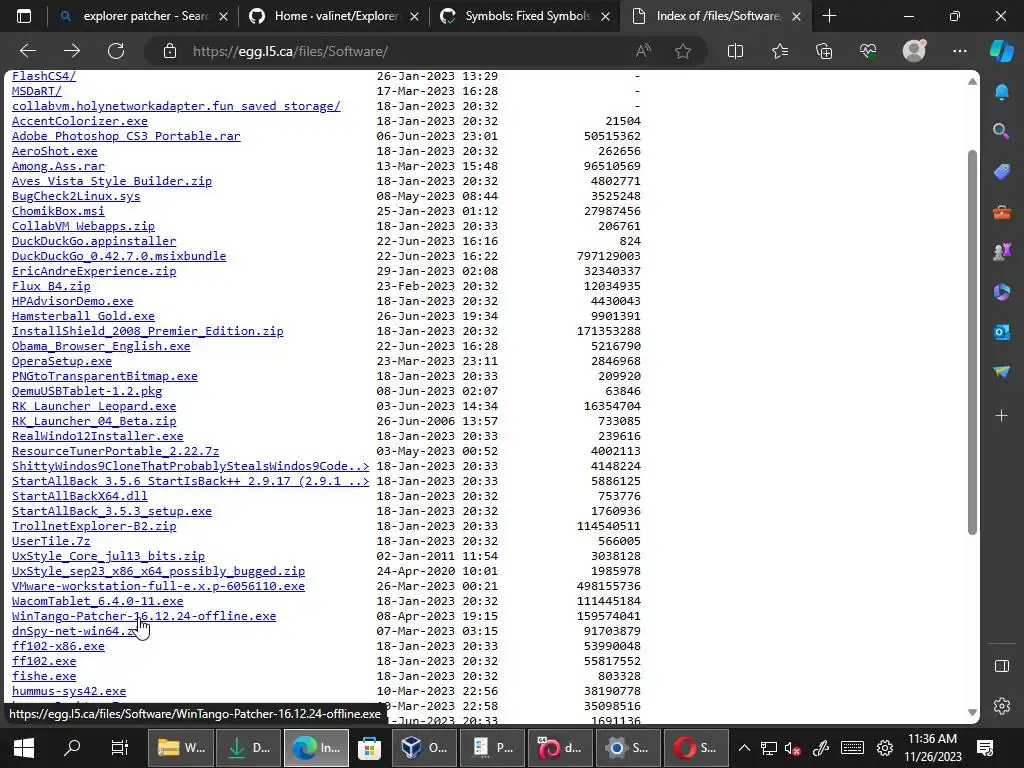Open sidebar notifications bell
The width and height of the screenshot is (1024, 768).
point(1002,92)
